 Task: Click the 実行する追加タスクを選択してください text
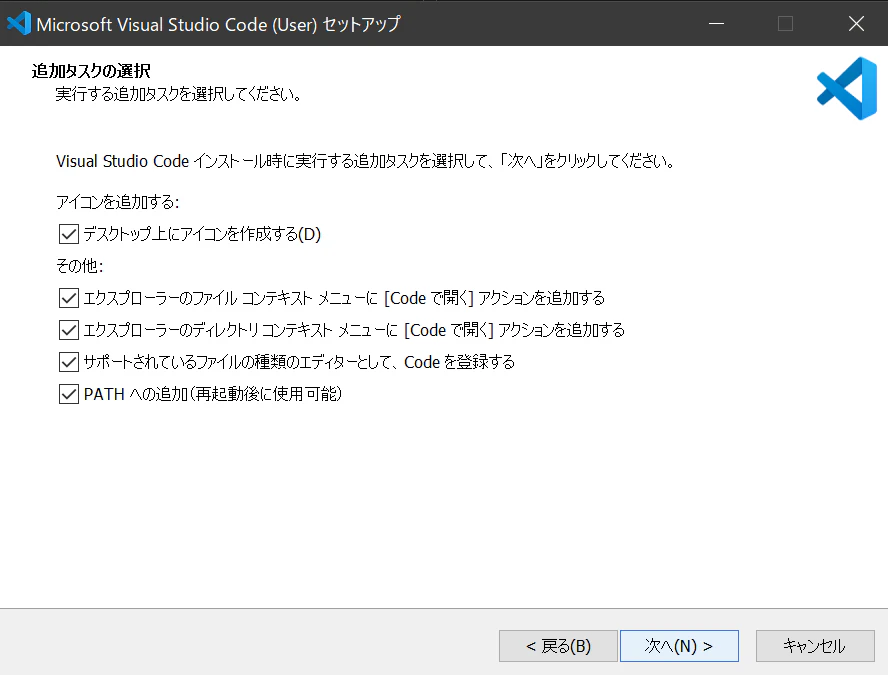coord(178,94)
